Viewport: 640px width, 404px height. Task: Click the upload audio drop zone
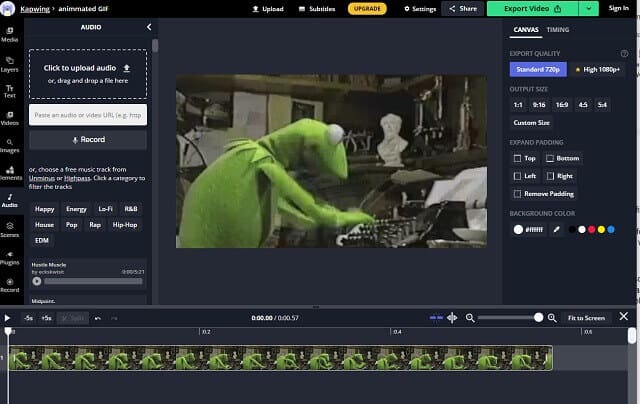coord(88,74)
